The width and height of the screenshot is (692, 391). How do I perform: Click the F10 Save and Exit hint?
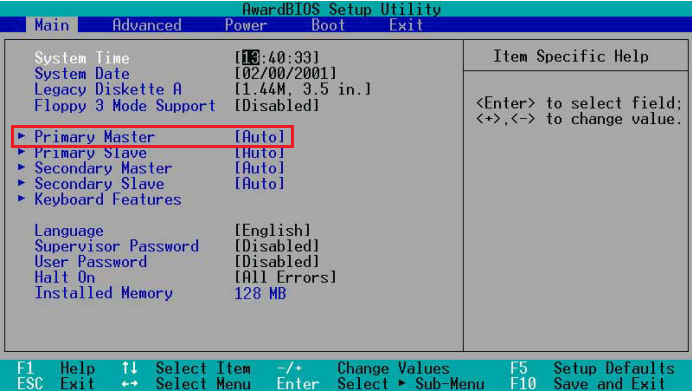point(587,383)
